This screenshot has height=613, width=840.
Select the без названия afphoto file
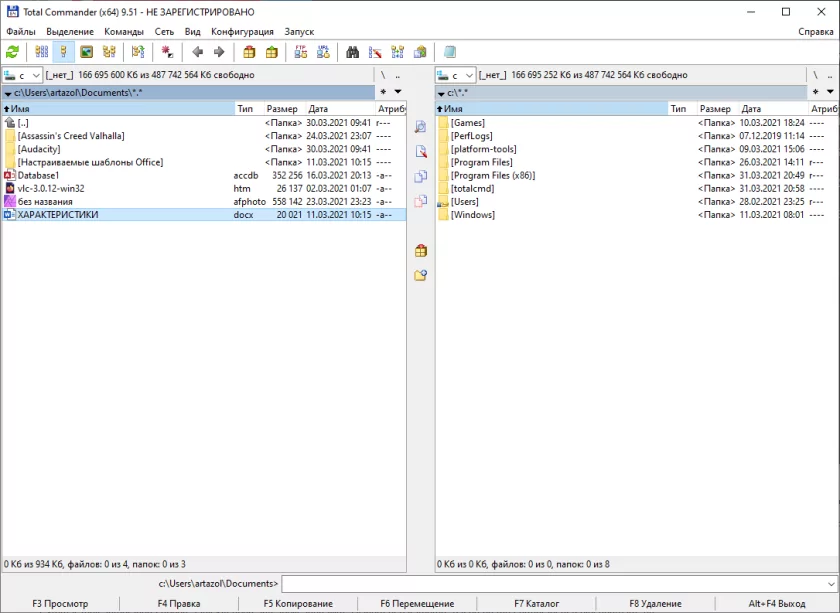pyautogui.click(x=204, y=201)
